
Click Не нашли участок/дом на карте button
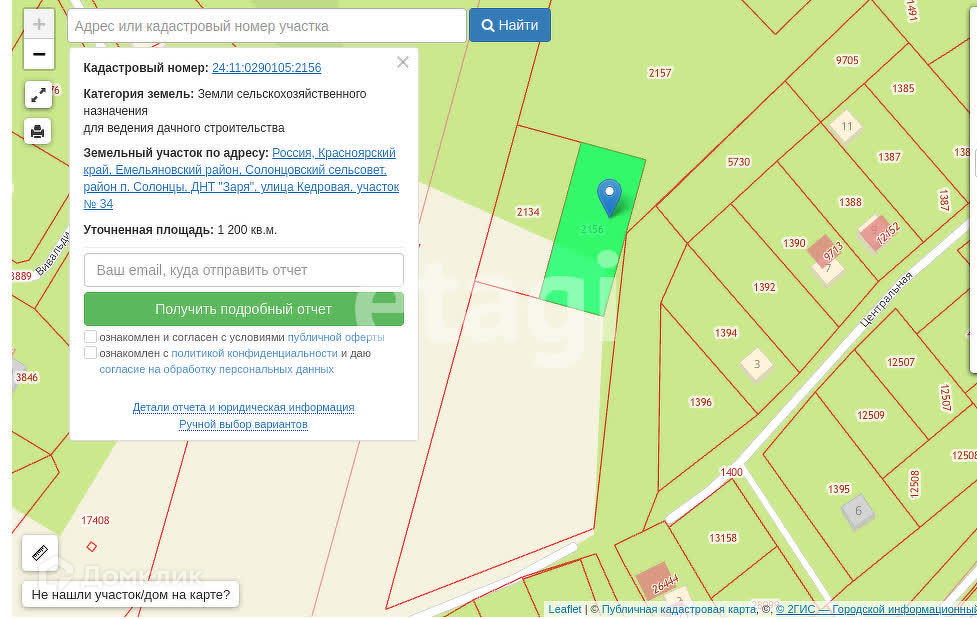click(x=131, y=595)
